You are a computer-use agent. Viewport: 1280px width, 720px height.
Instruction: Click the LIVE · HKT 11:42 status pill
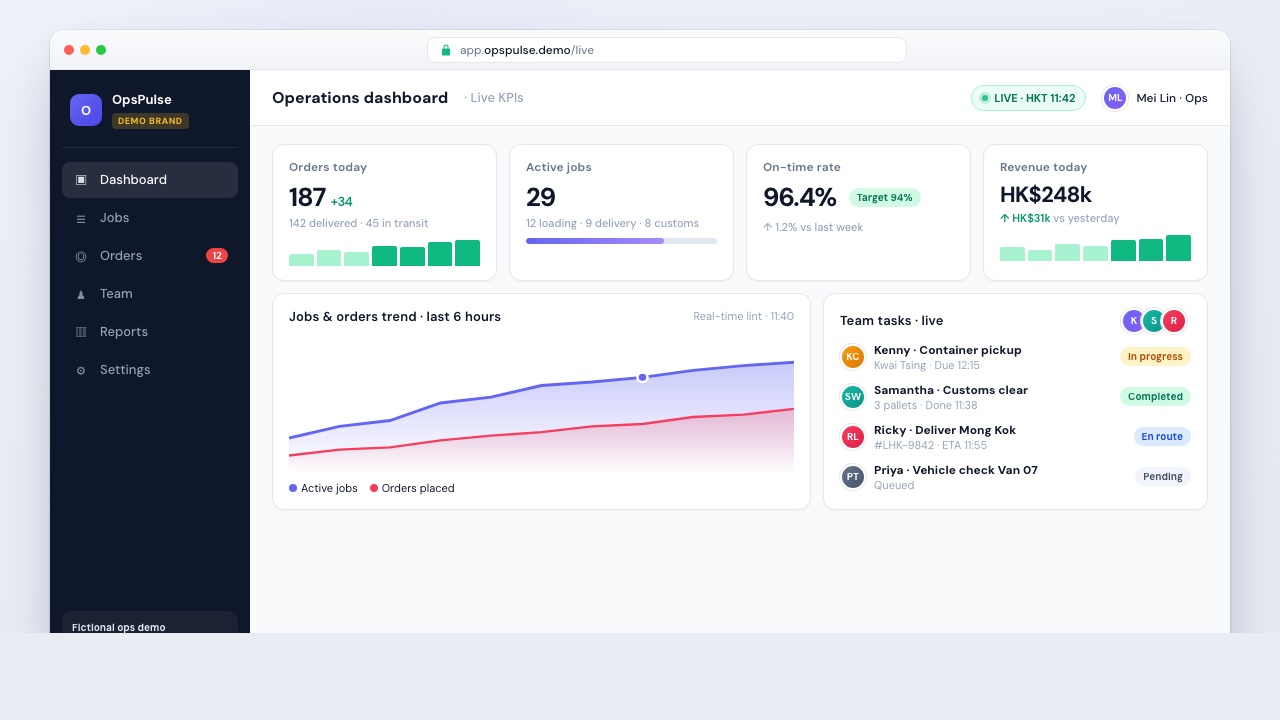click(1028, 98)
